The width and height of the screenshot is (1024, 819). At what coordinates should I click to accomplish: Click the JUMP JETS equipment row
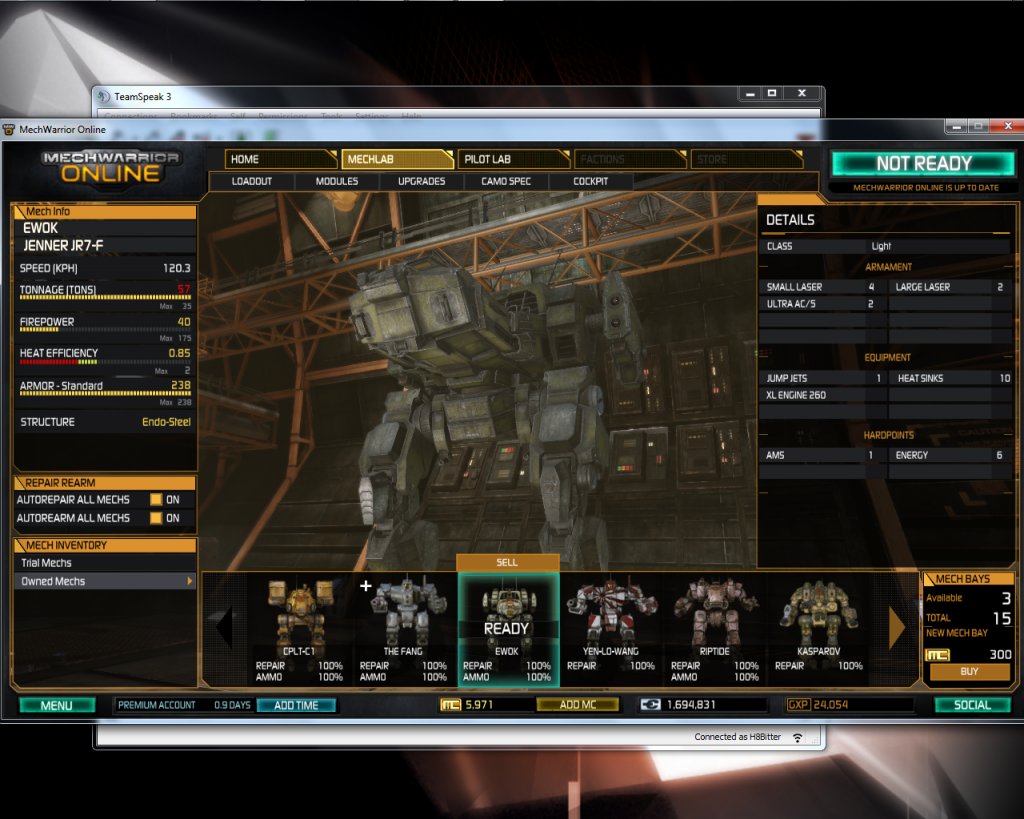822,378
